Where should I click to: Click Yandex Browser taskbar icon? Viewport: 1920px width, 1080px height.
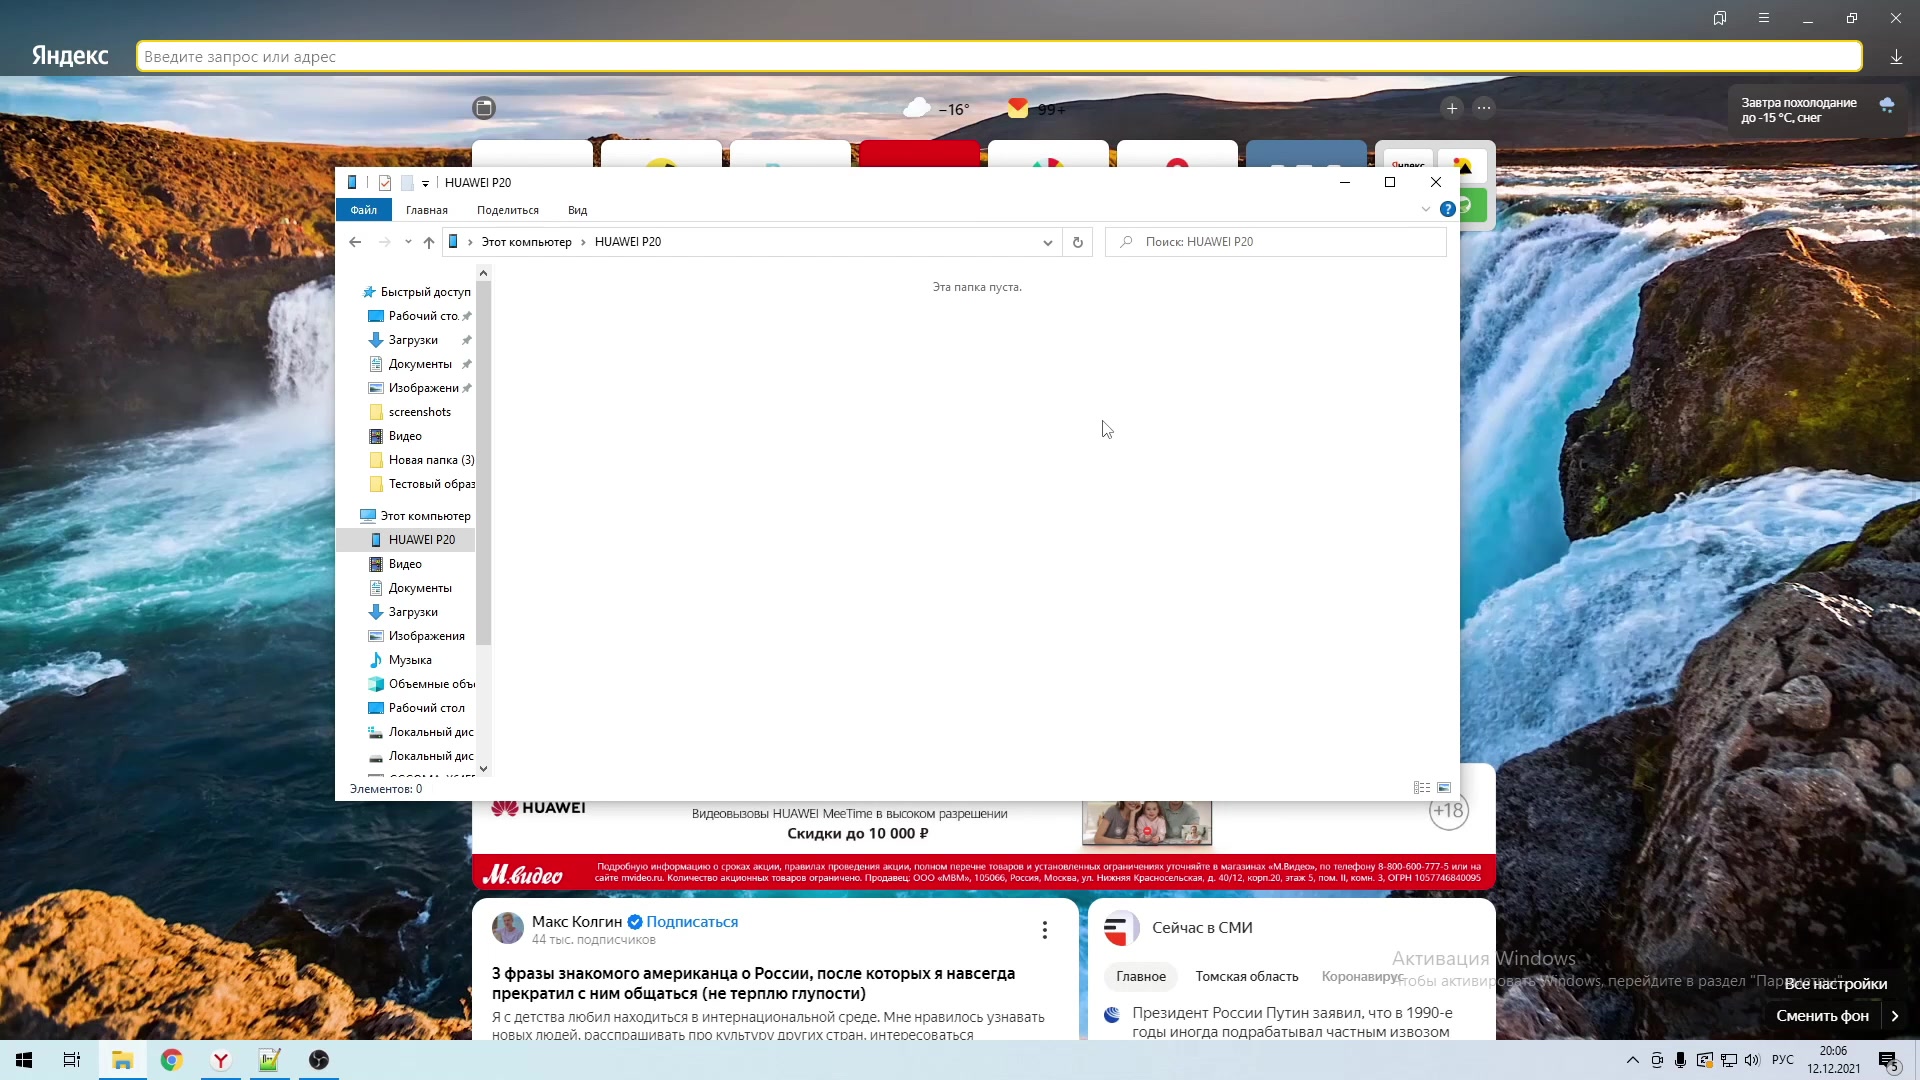pos(221,1060)
